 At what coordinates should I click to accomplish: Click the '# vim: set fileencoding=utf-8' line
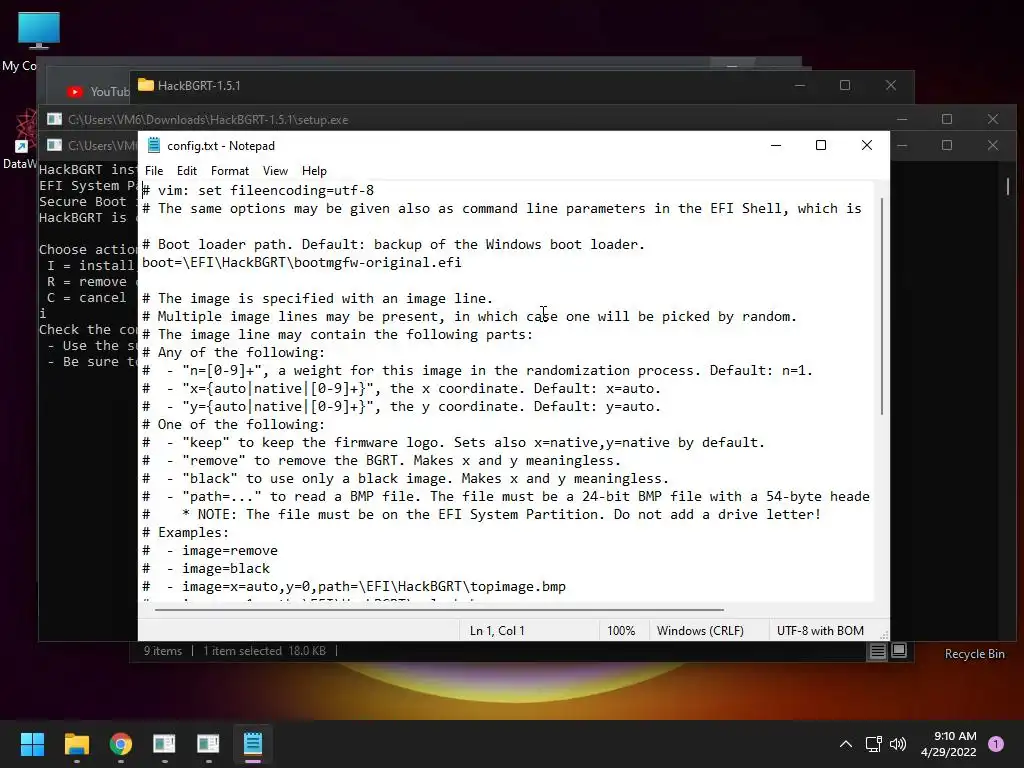258,191
